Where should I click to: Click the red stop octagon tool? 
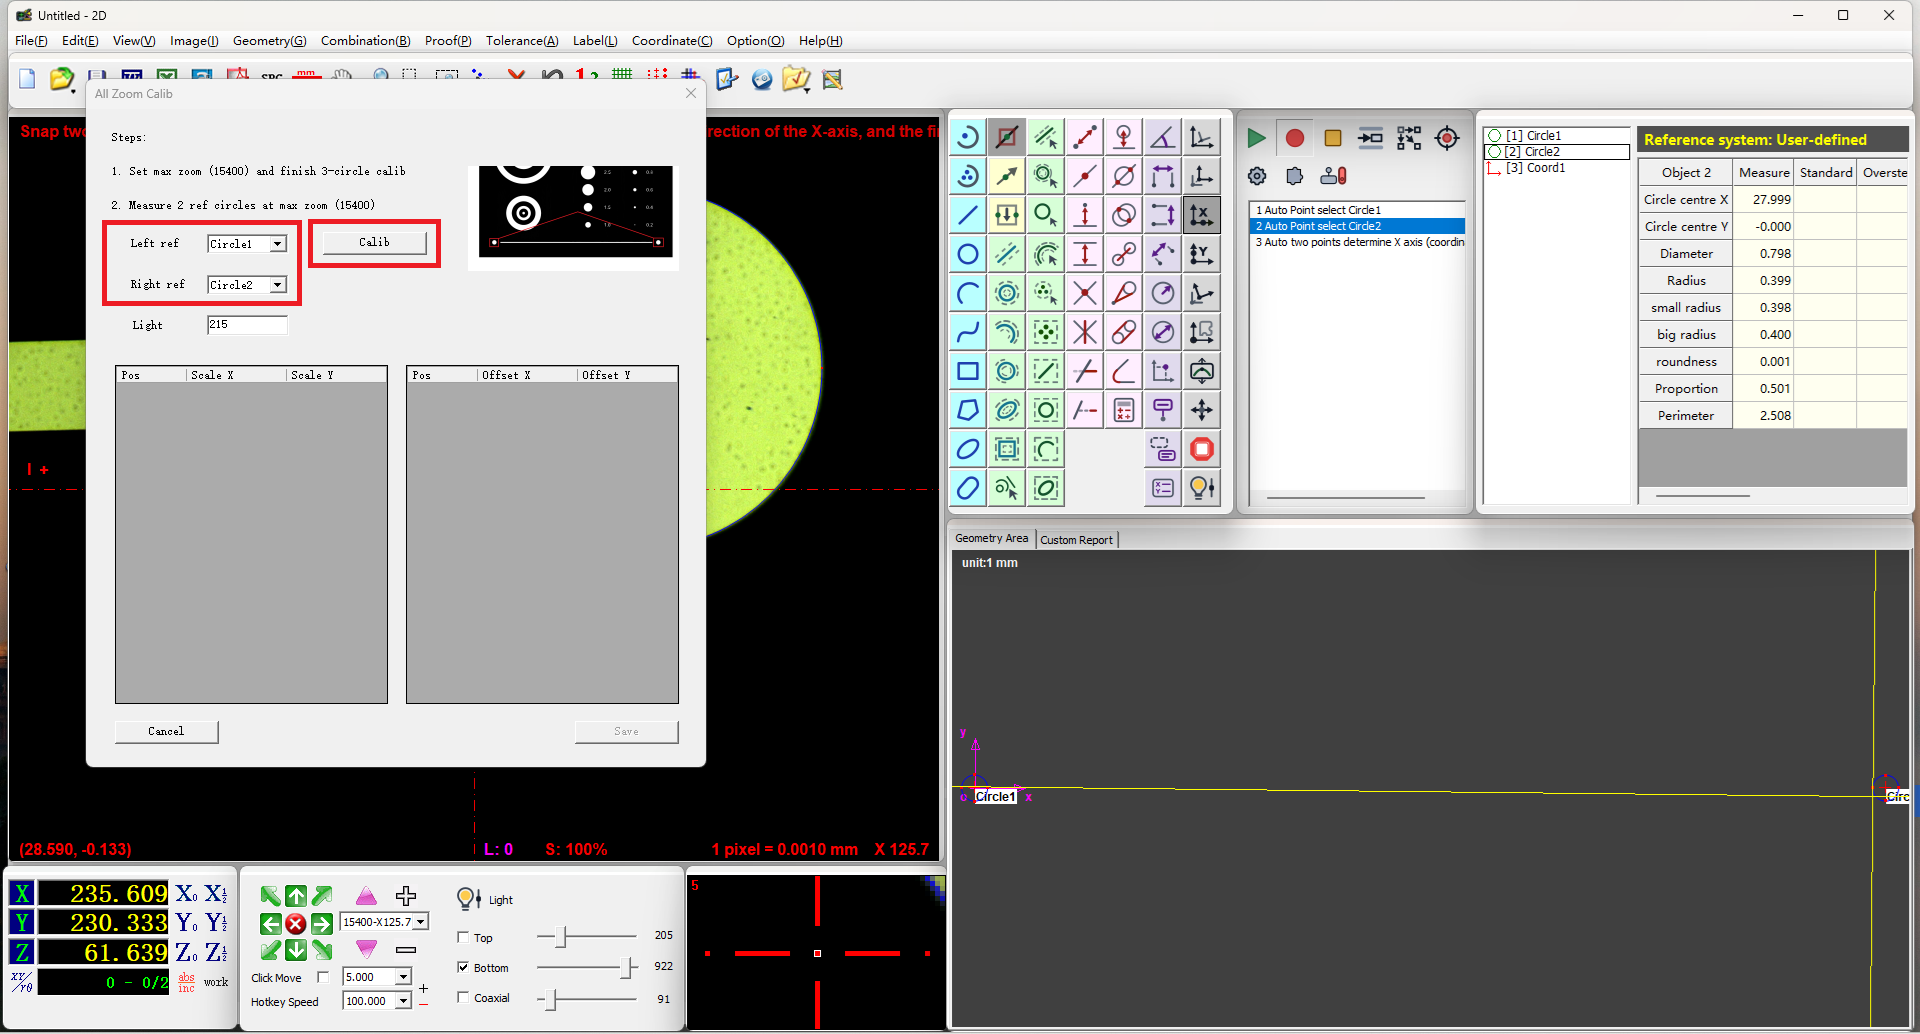point(1202,449)
